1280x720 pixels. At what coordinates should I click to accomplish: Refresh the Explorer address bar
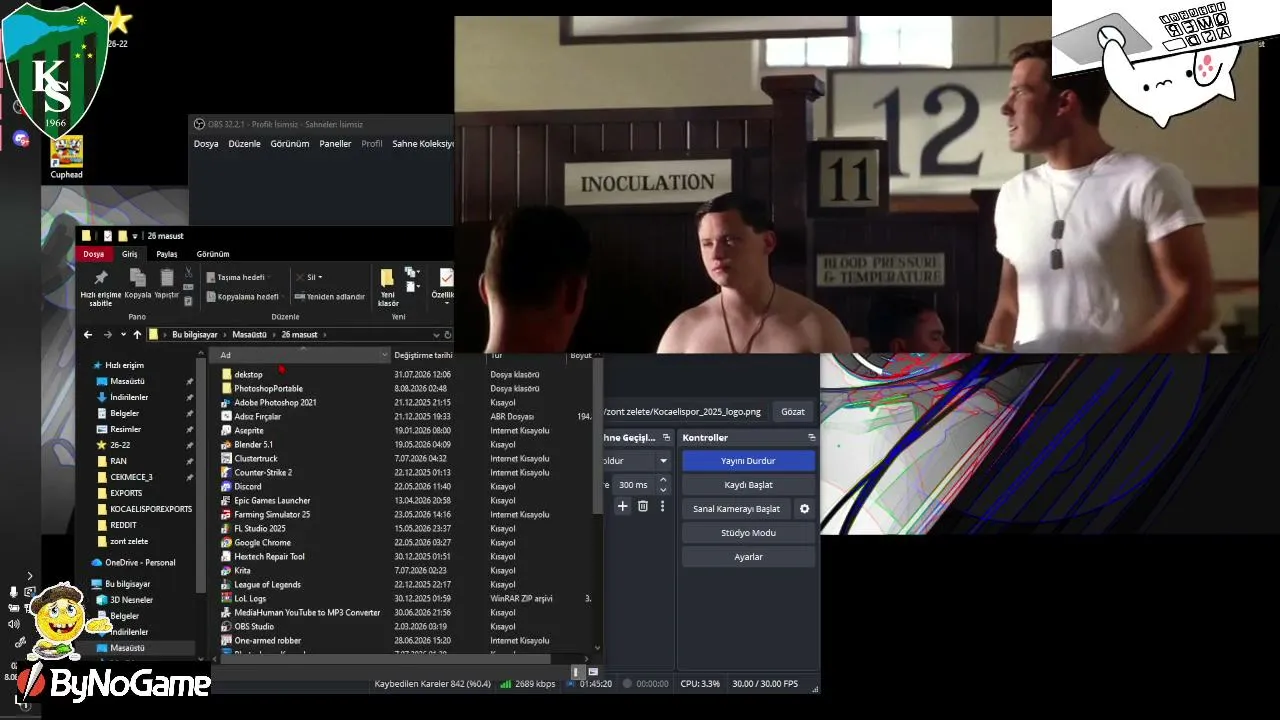coord(448,335)
